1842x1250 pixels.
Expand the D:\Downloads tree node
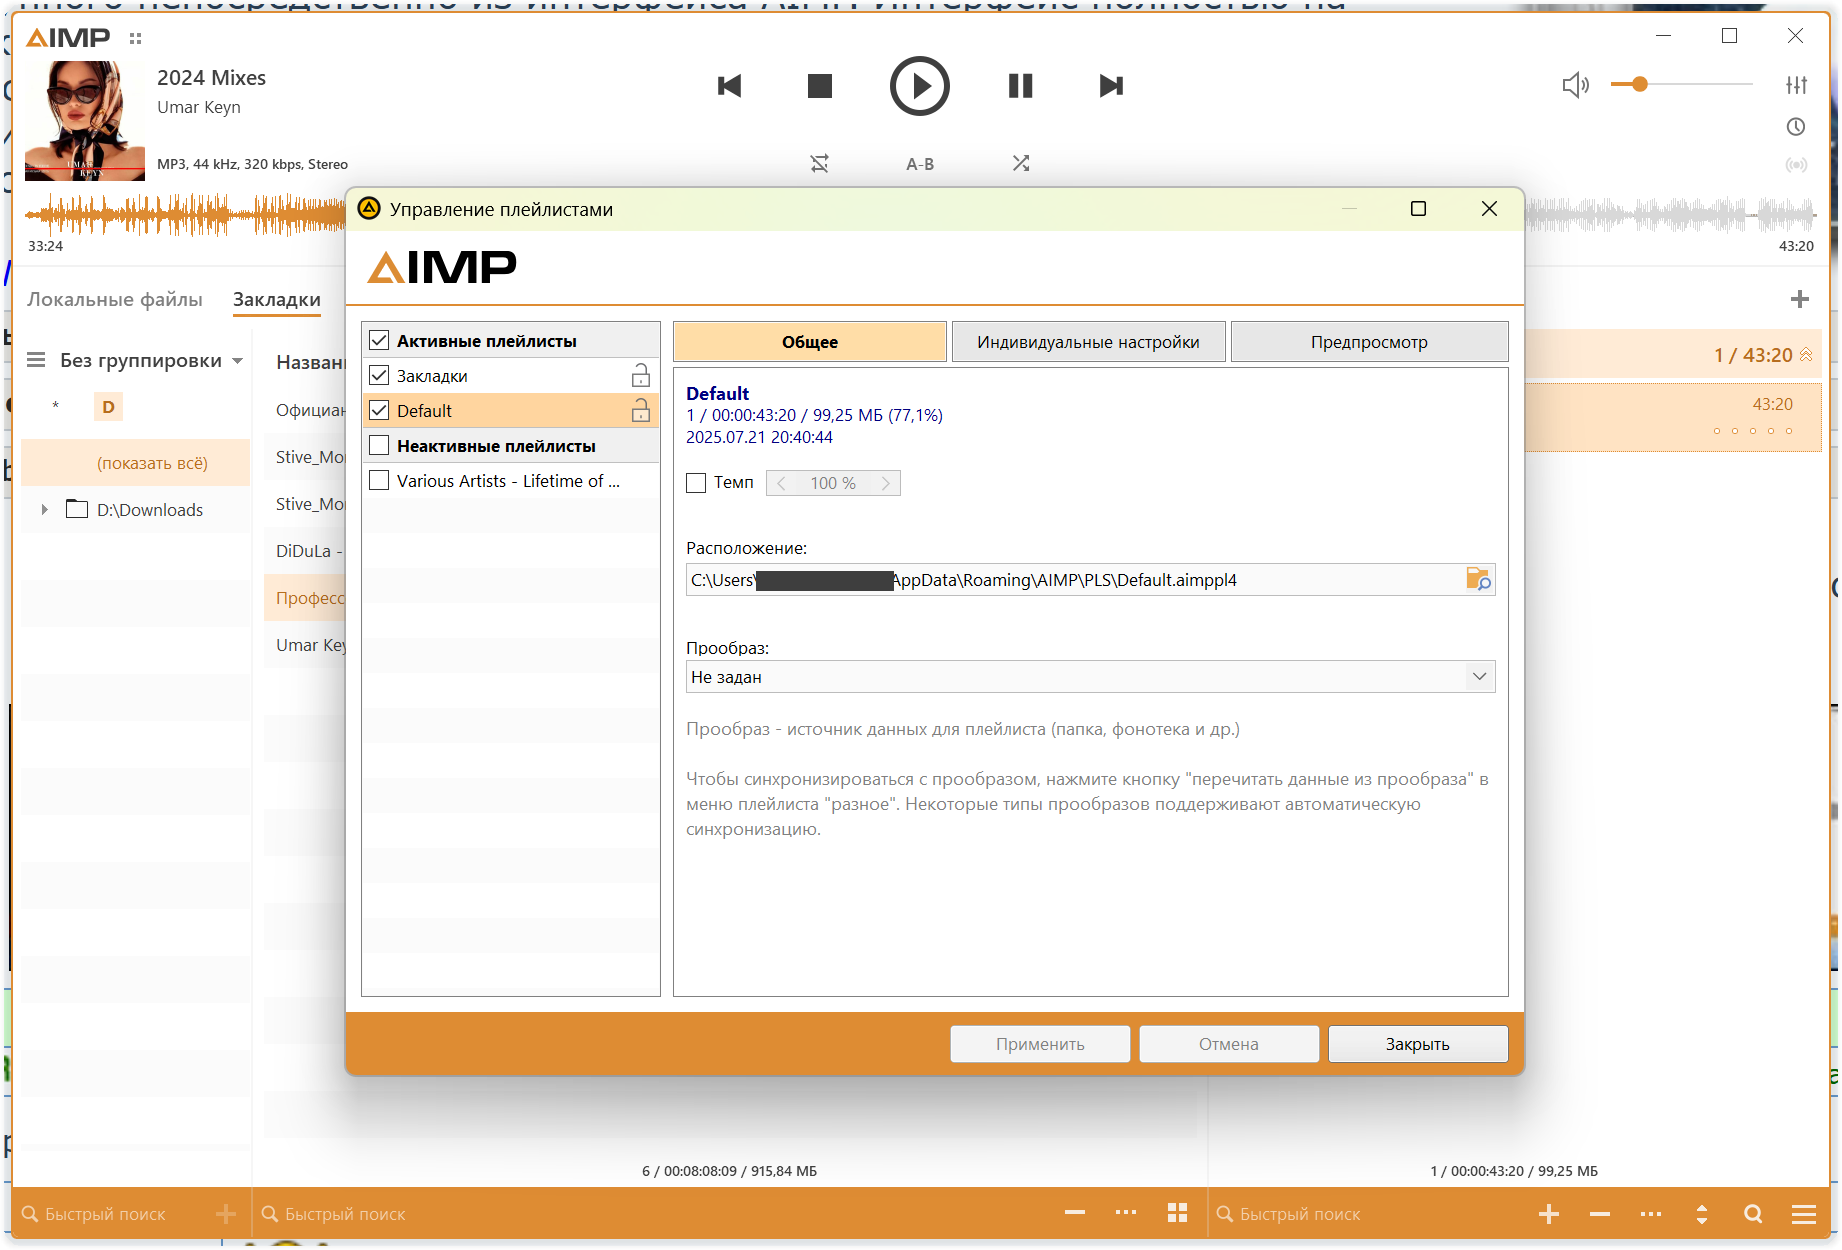(44, 510)
